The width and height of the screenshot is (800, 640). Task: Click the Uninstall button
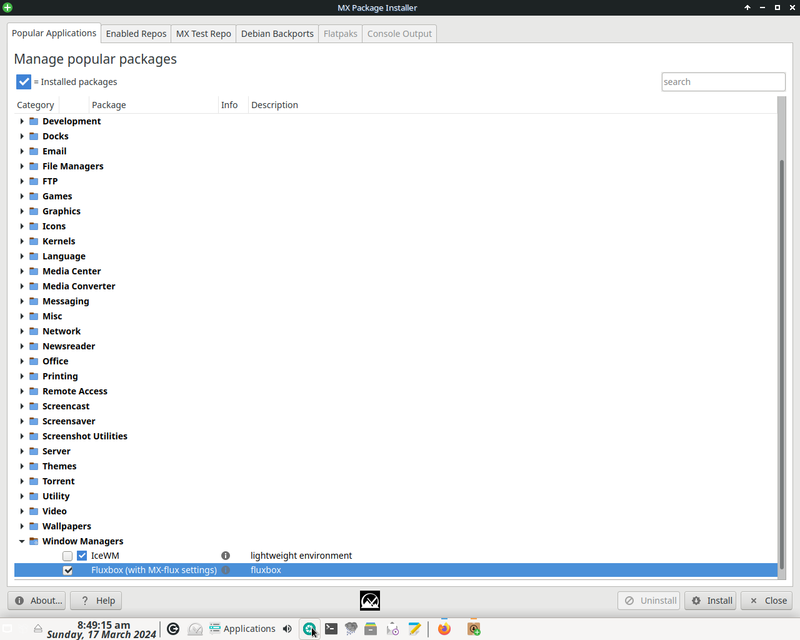tap(648, 601)
